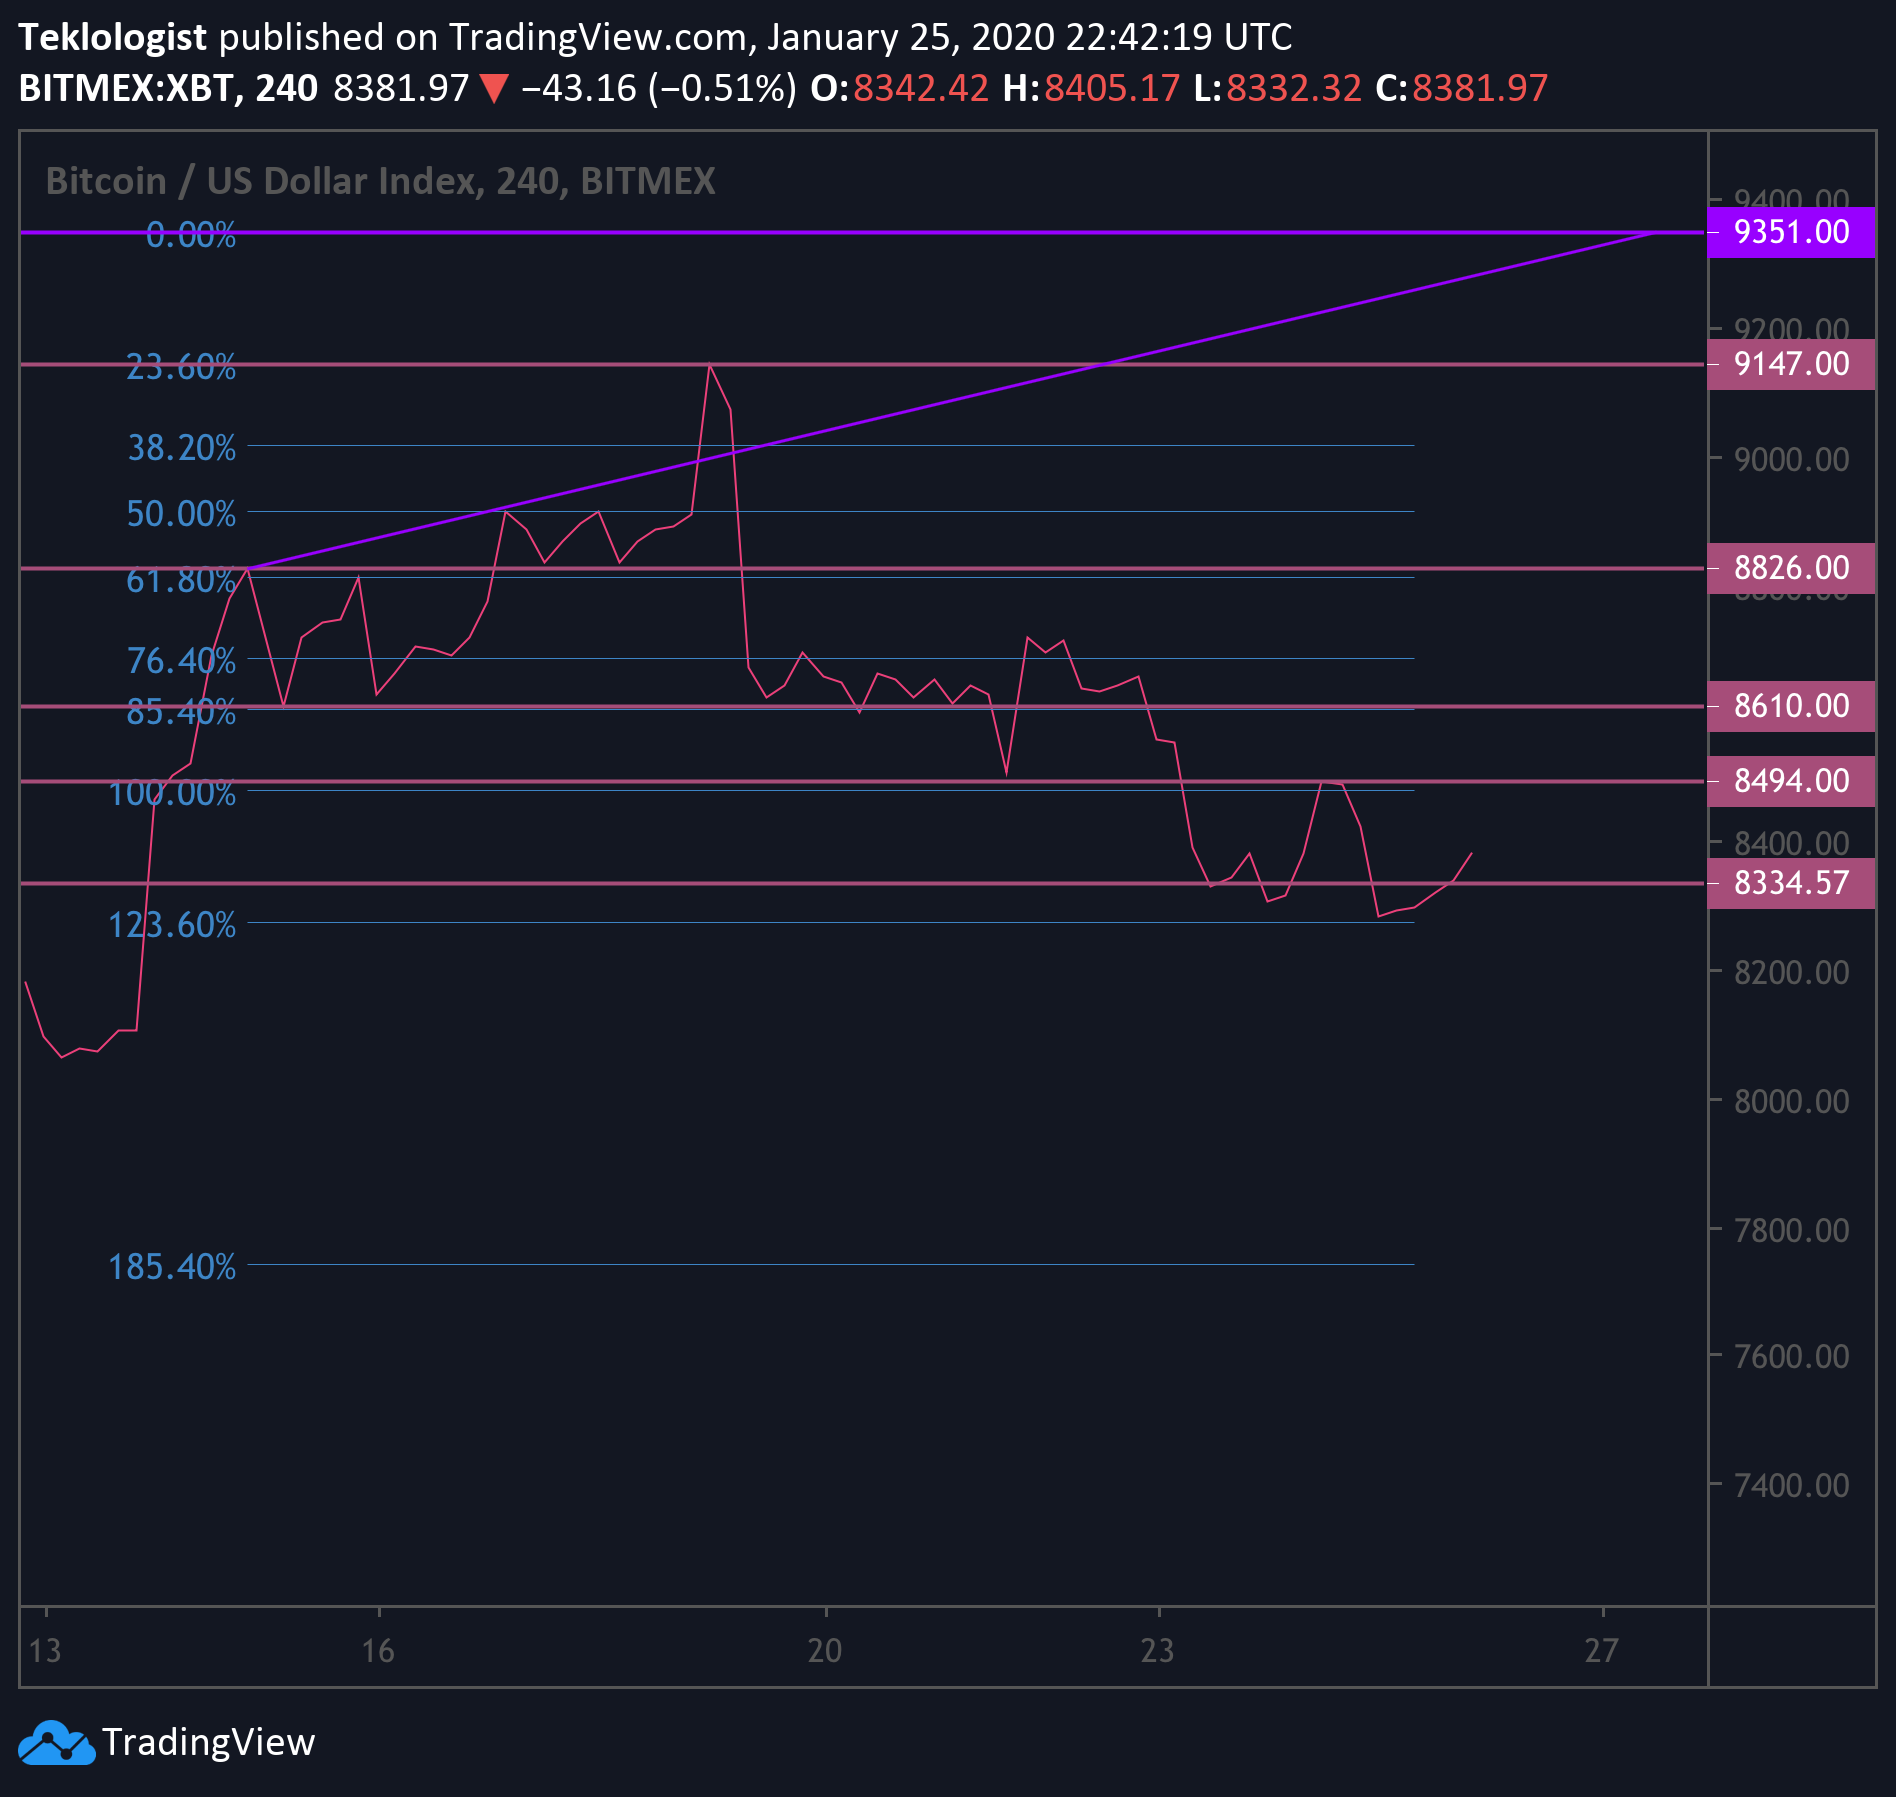Click date 13 on the time axis

[45, 1650]
